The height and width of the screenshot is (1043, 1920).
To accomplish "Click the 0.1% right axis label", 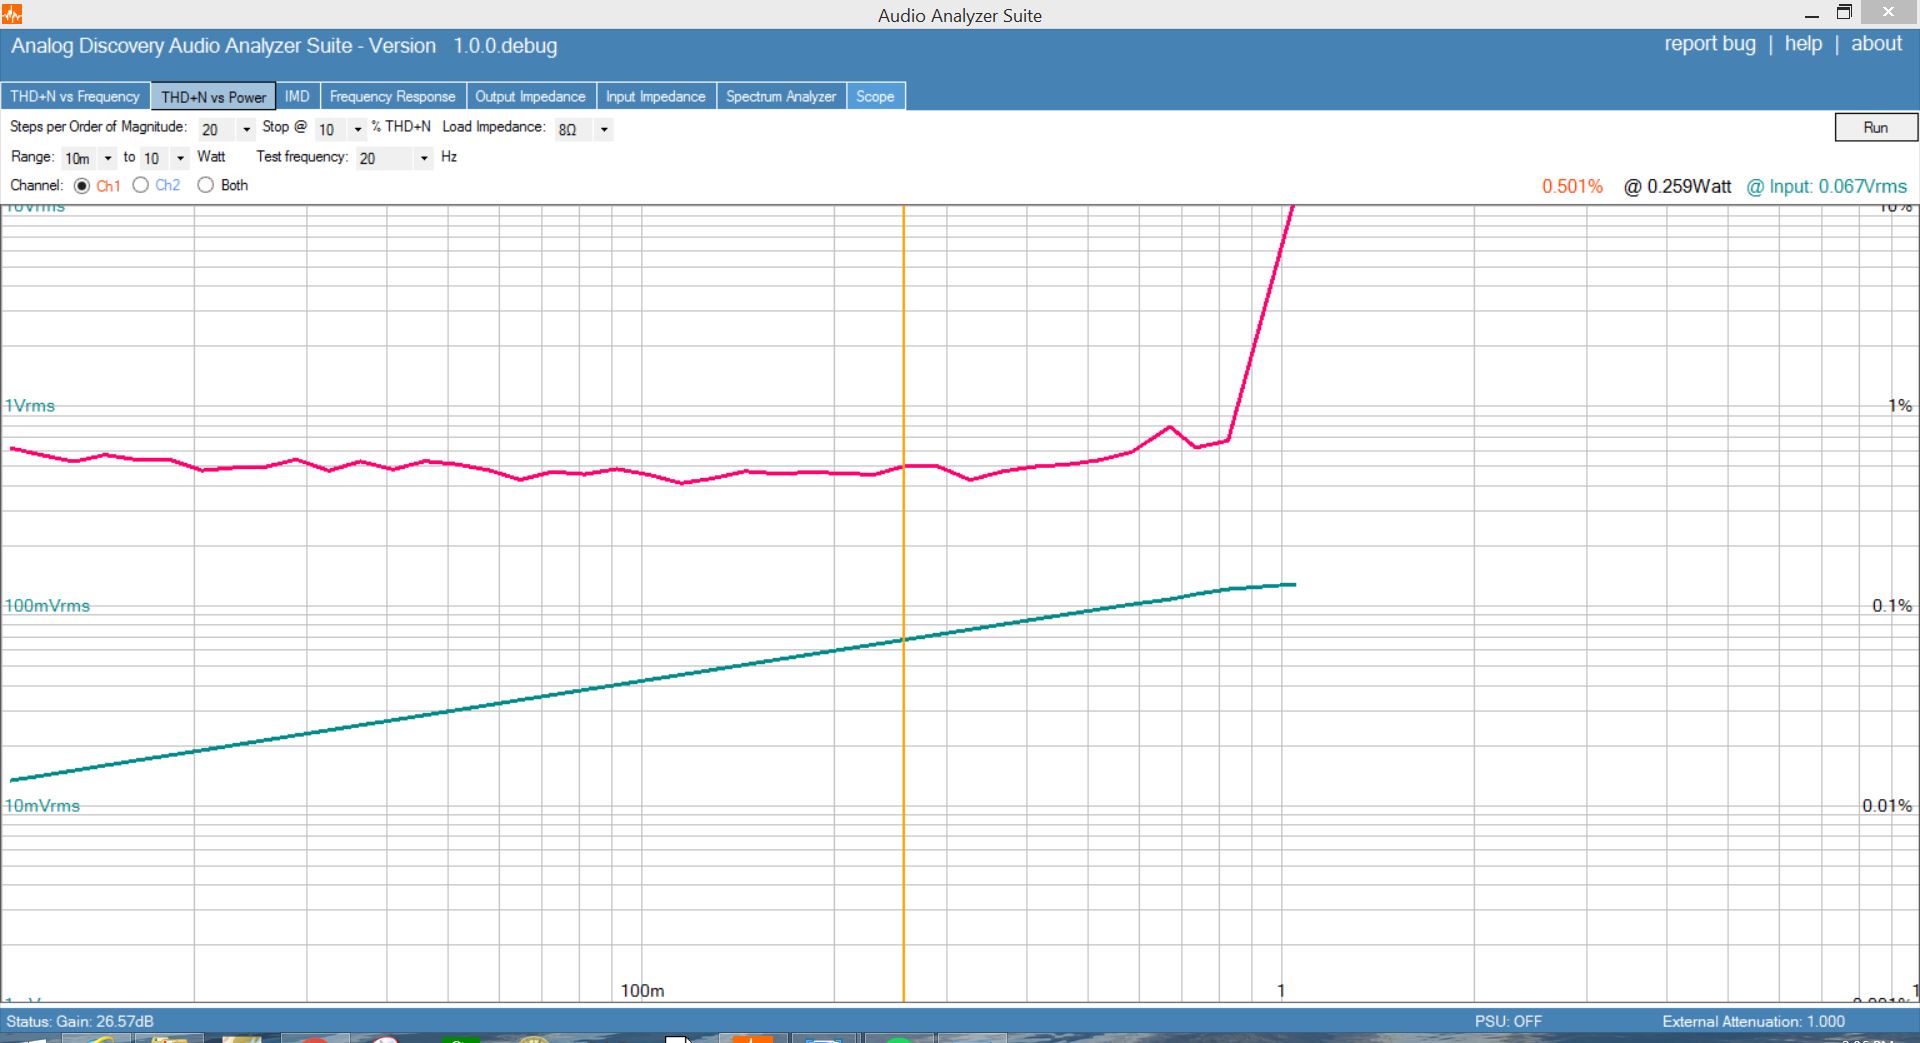I will click(1891, 605).
